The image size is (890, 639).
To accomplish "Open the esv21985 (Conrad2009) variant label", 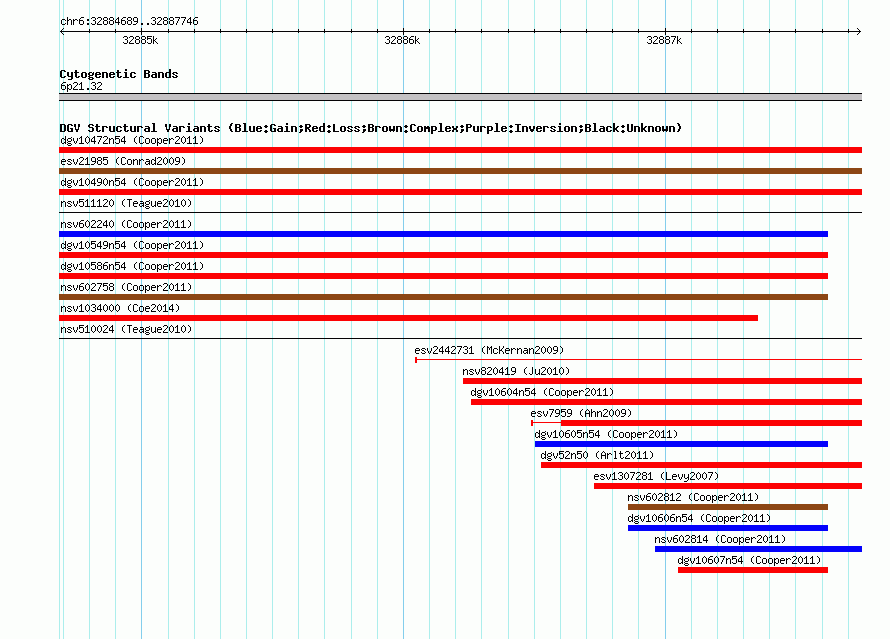I will pos(123,161).
